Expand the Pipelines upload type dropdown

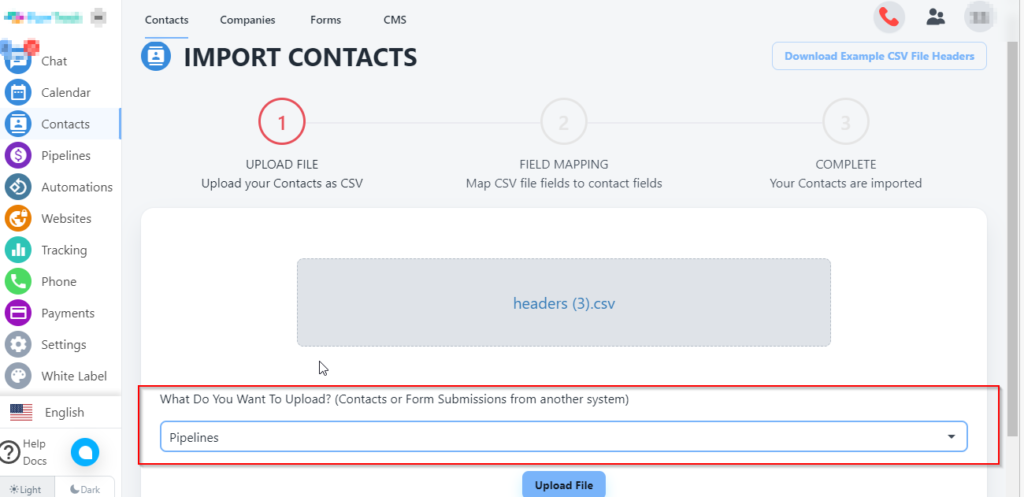(x=563, y=437)
